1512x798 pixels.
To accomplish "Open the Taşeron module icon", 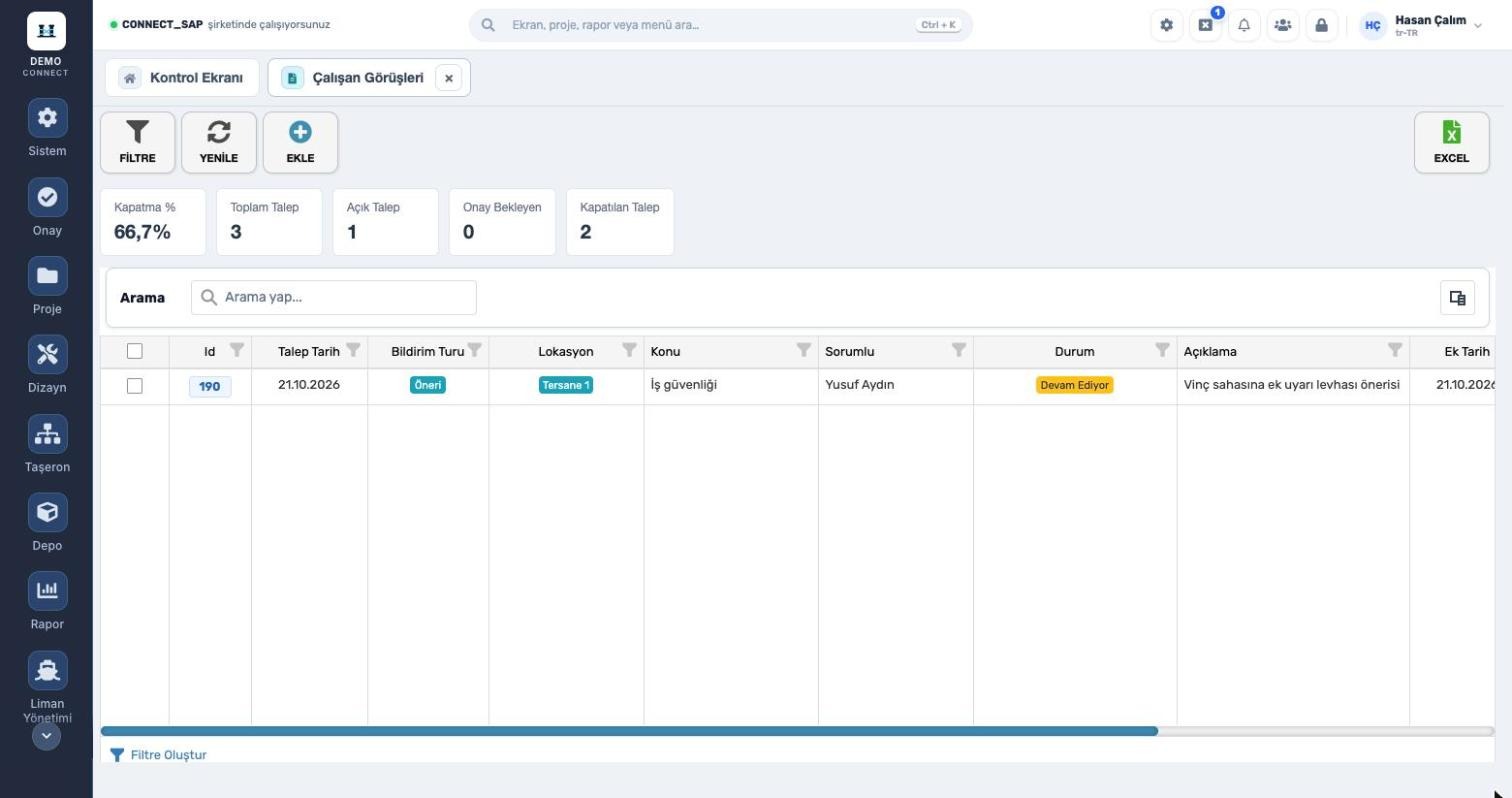I will point(47,434).
